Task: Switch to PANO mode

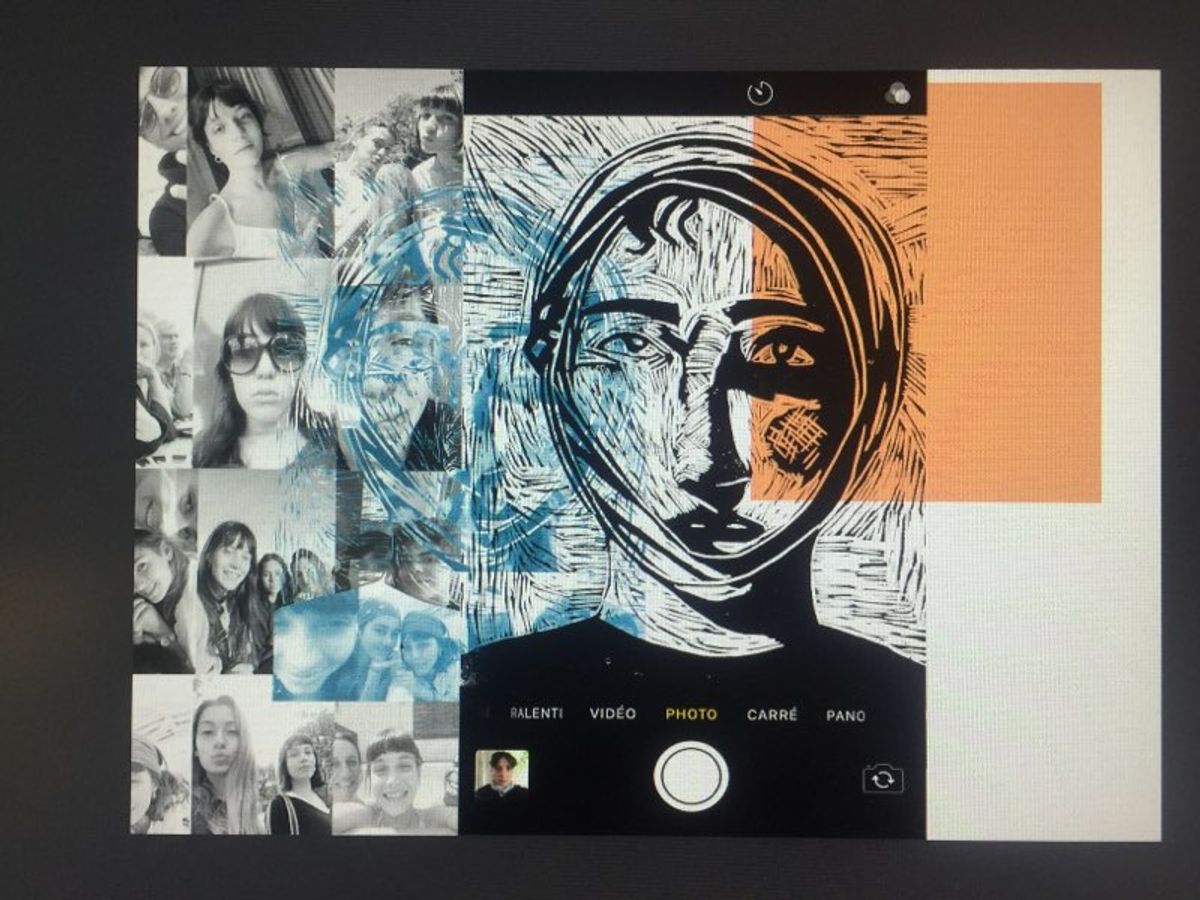Action: pyautogui.click(x=846, y=715)
